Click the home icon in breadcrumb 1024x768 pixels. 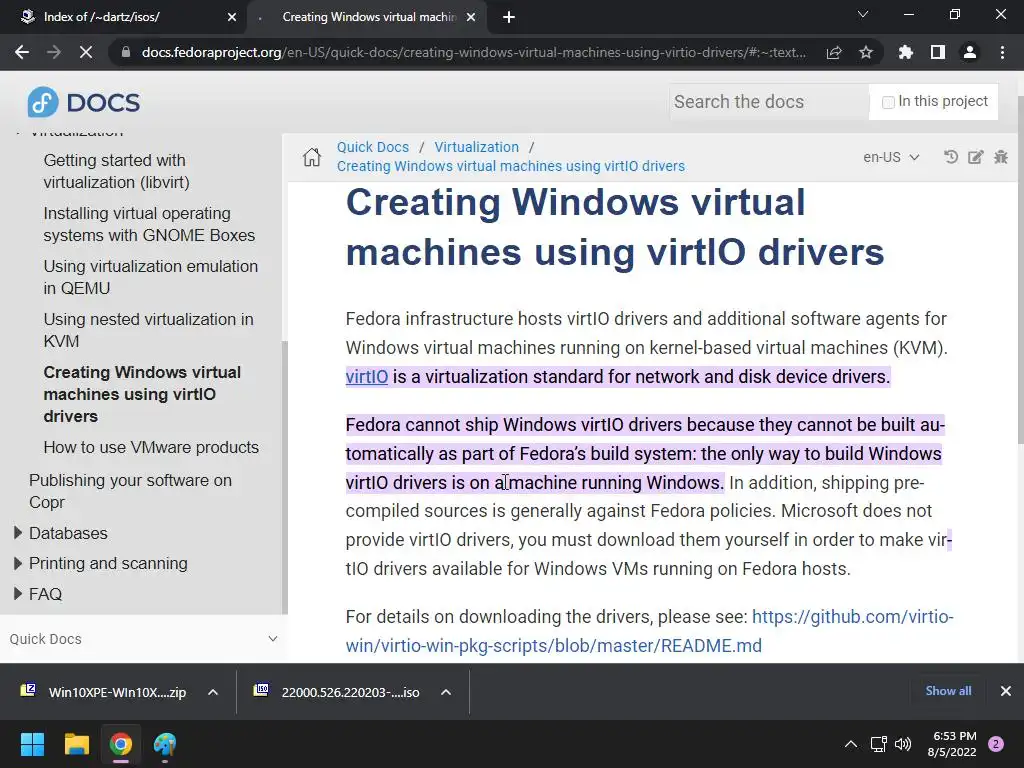pyautogui.click(x=312, y=157)
